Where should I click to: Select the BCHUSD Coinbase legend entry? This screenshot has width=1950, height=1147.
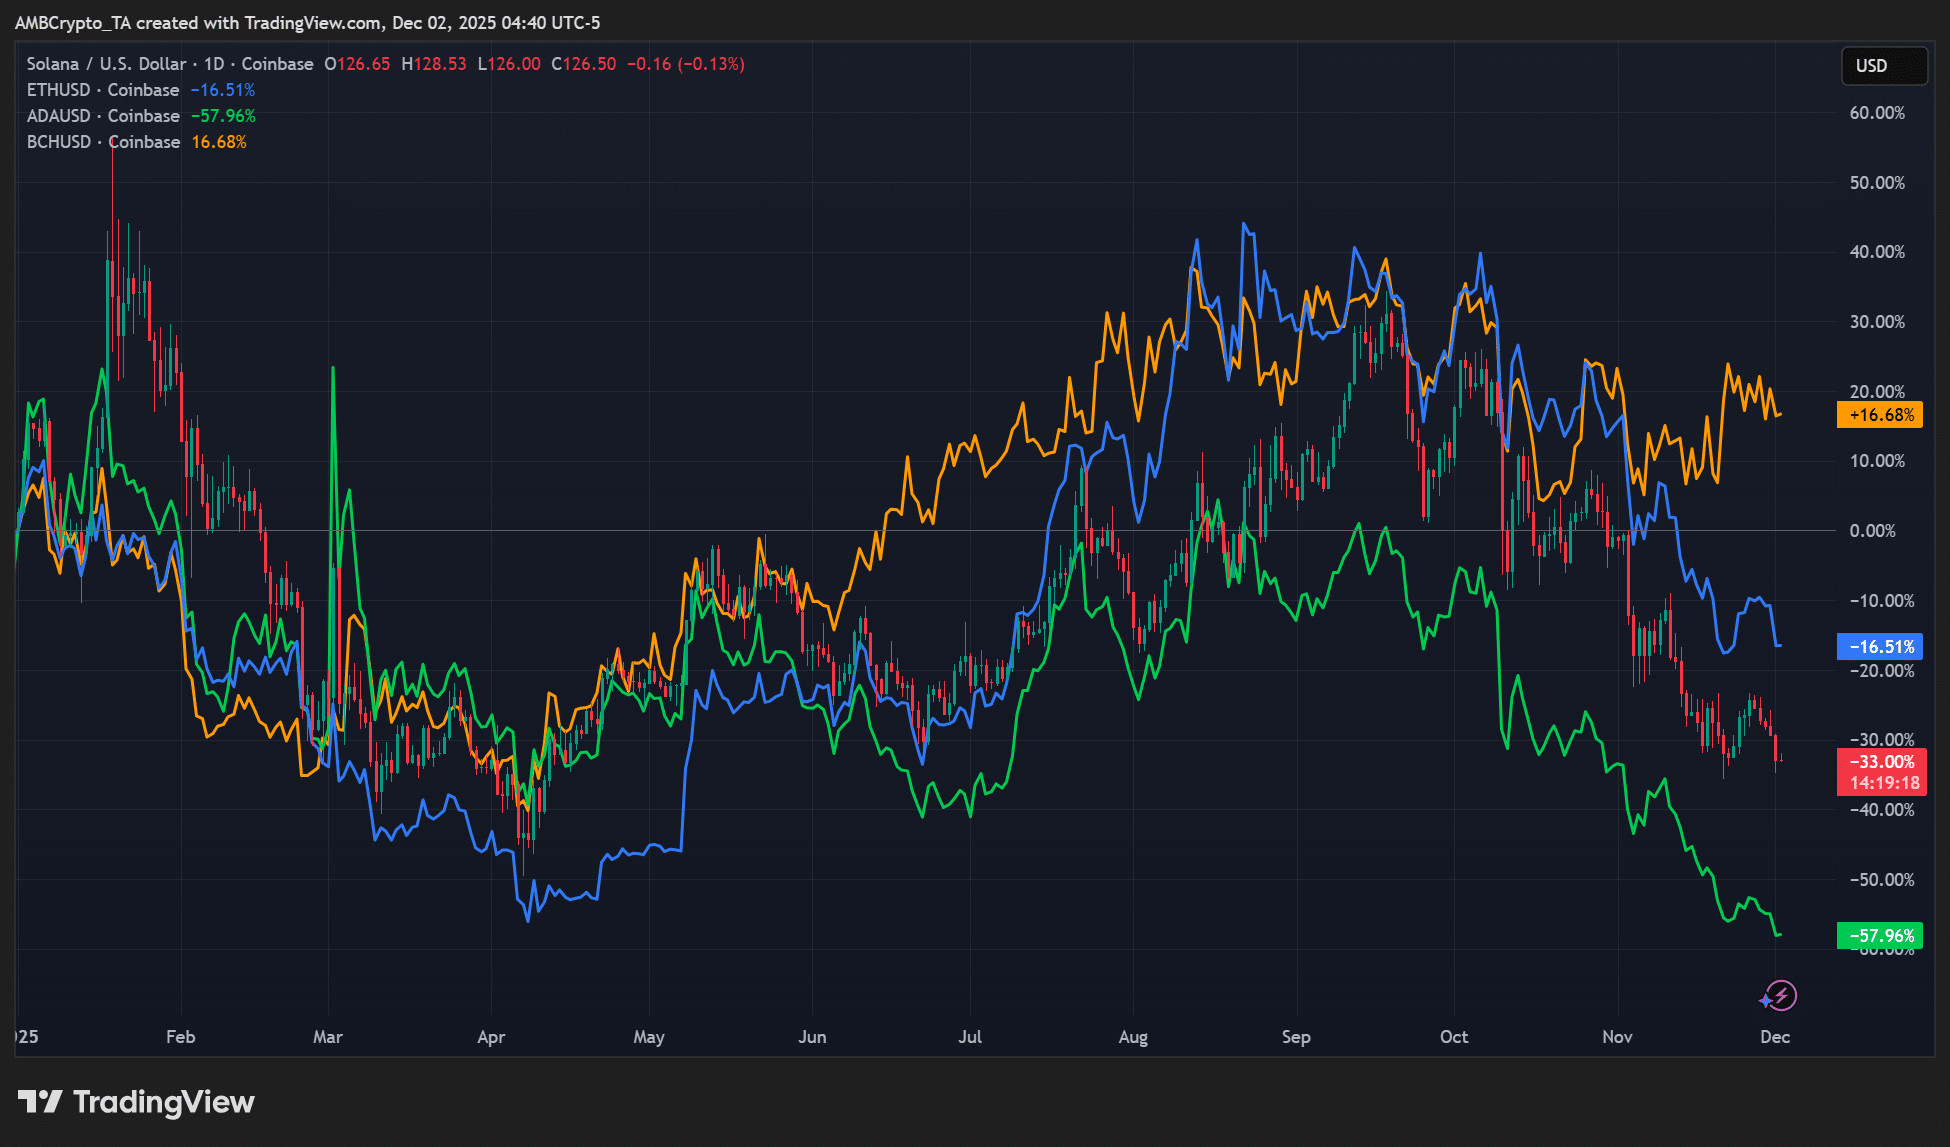click(x=103, y=142)
